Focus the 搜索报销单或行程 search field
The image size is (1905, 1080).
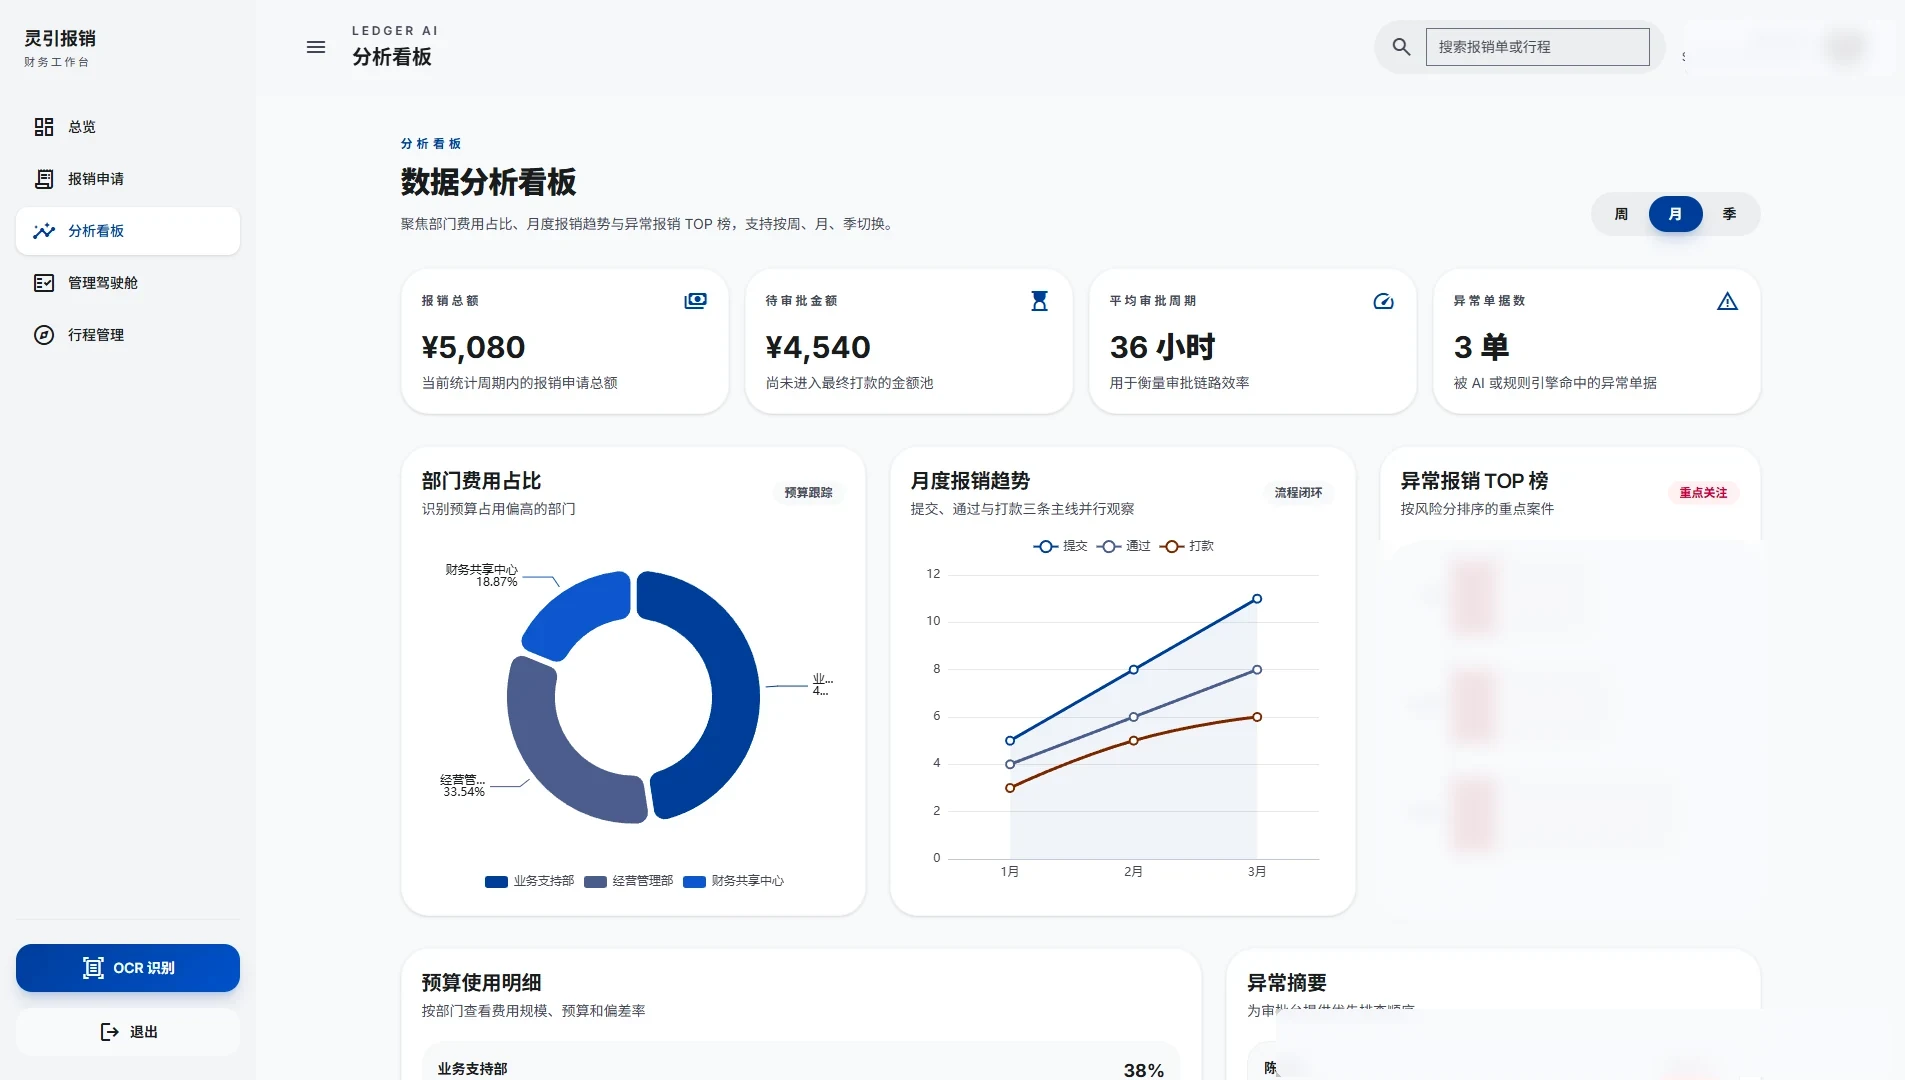[1537, 47]
